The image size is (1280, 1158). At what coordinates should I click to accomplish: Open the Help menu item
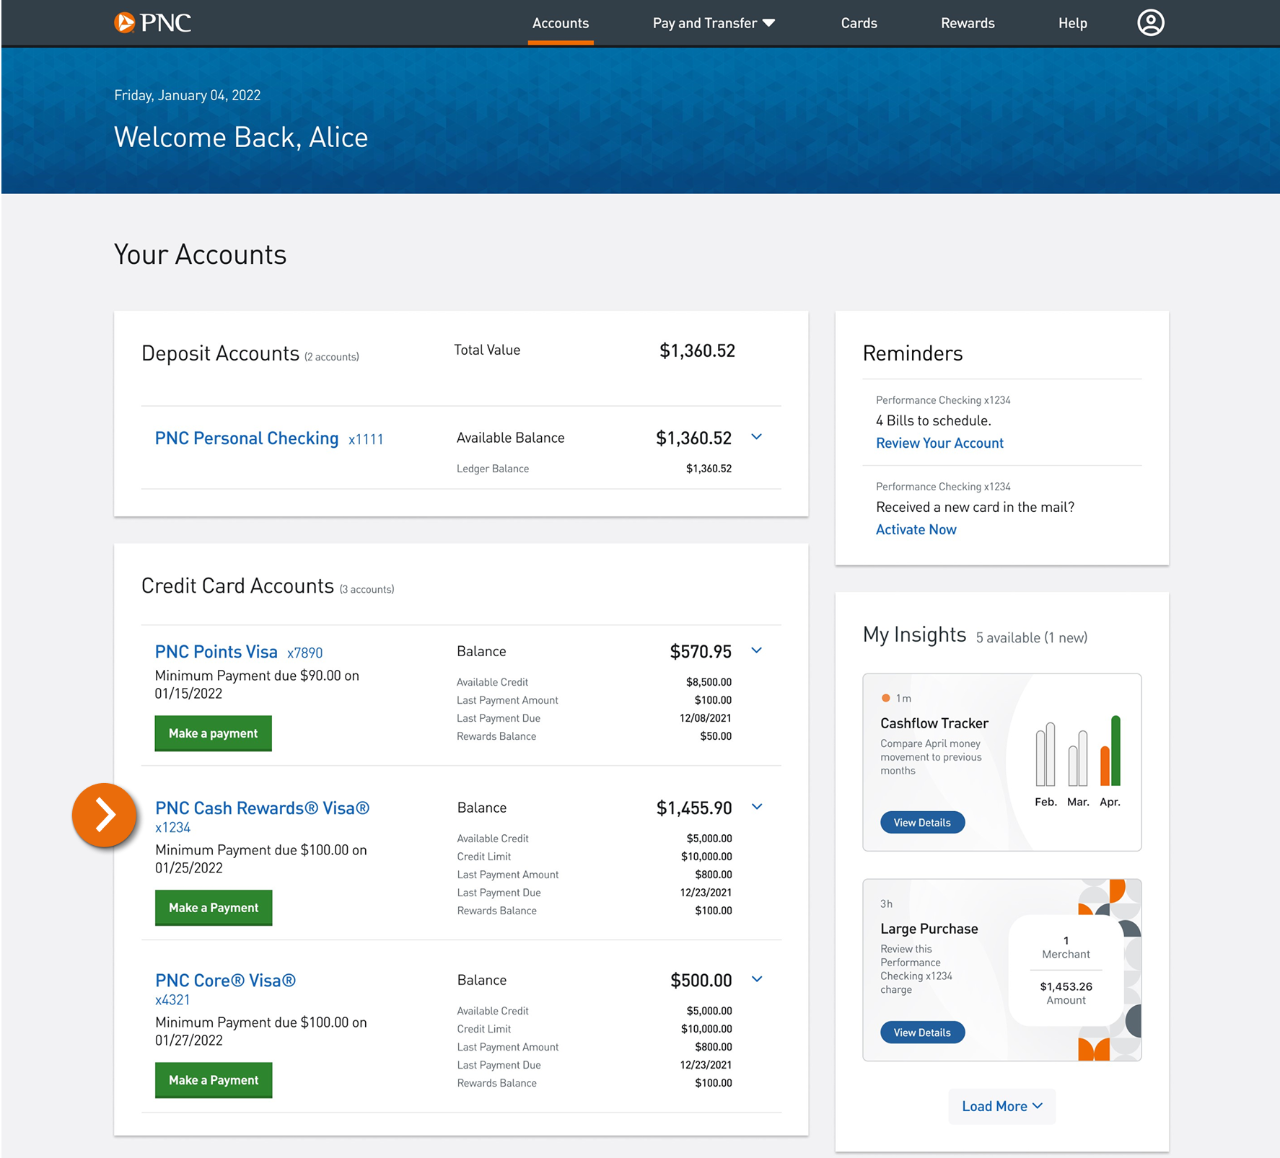(1073, 23)
